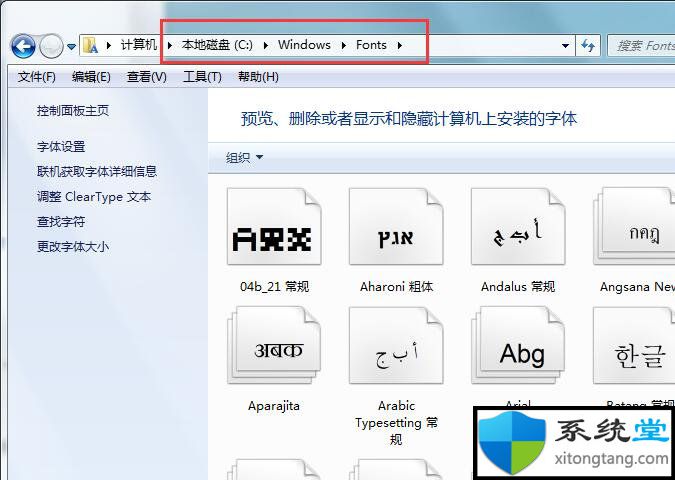This screenshot has width=675, height=480.
Task: Click 联机获取字体详细信息 link
Action: tap(97, 172)
